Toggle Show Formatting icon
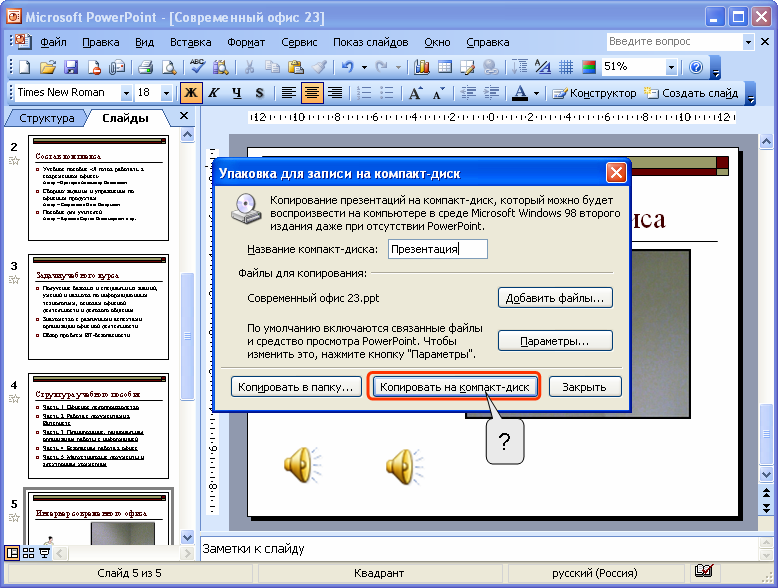Viewport: 778px width, 588px height. coord(543,67)
